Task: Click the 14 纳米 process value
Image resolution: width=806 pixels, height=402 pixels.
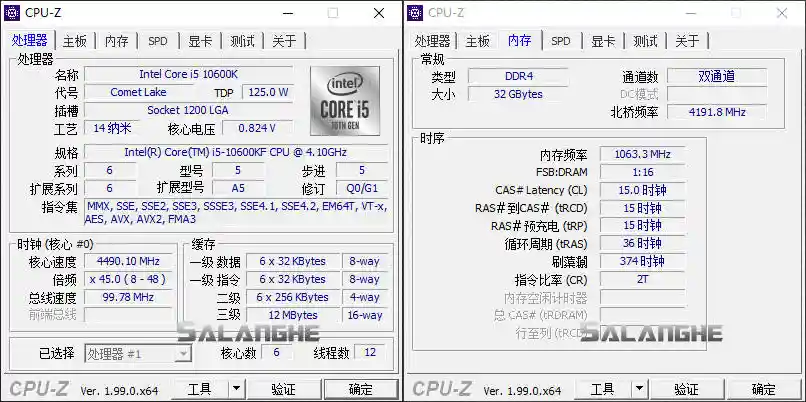Action: [x=111, y=128]
